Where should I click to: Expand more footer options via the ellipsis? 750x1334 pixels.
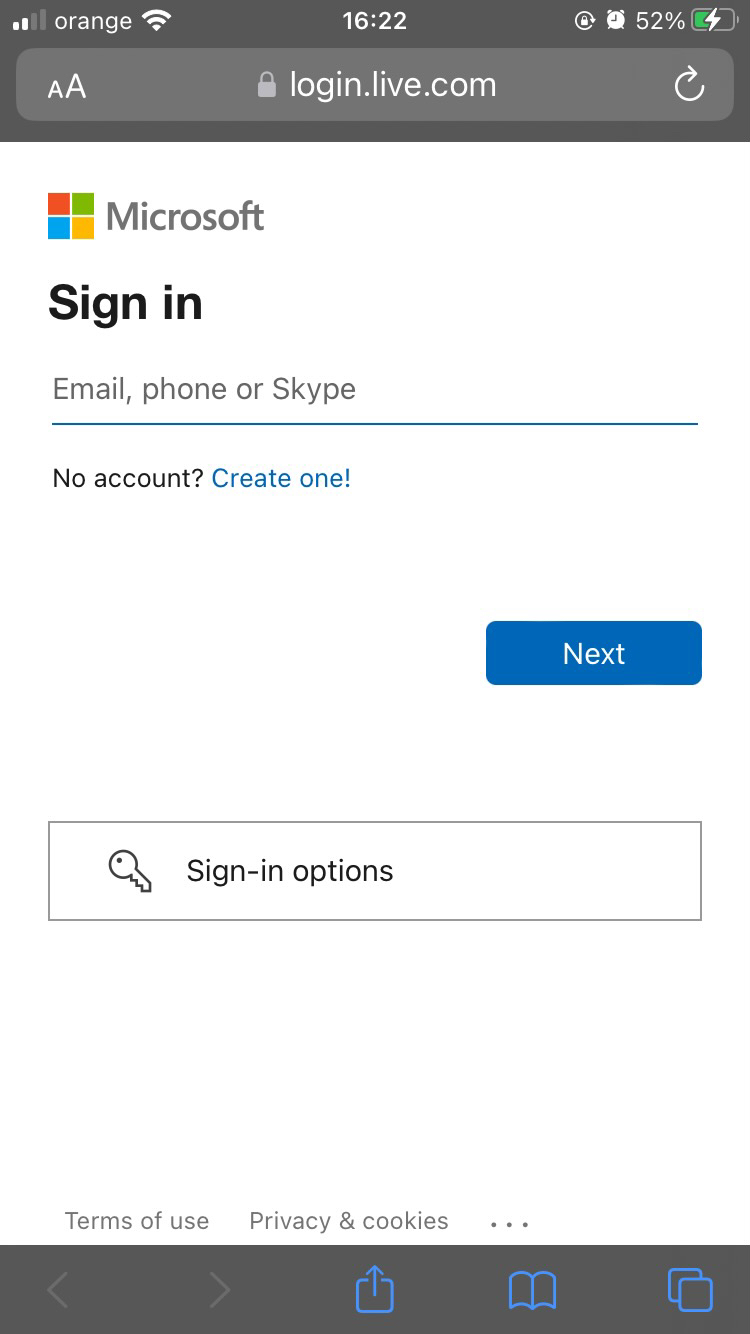pos(510,1221)
